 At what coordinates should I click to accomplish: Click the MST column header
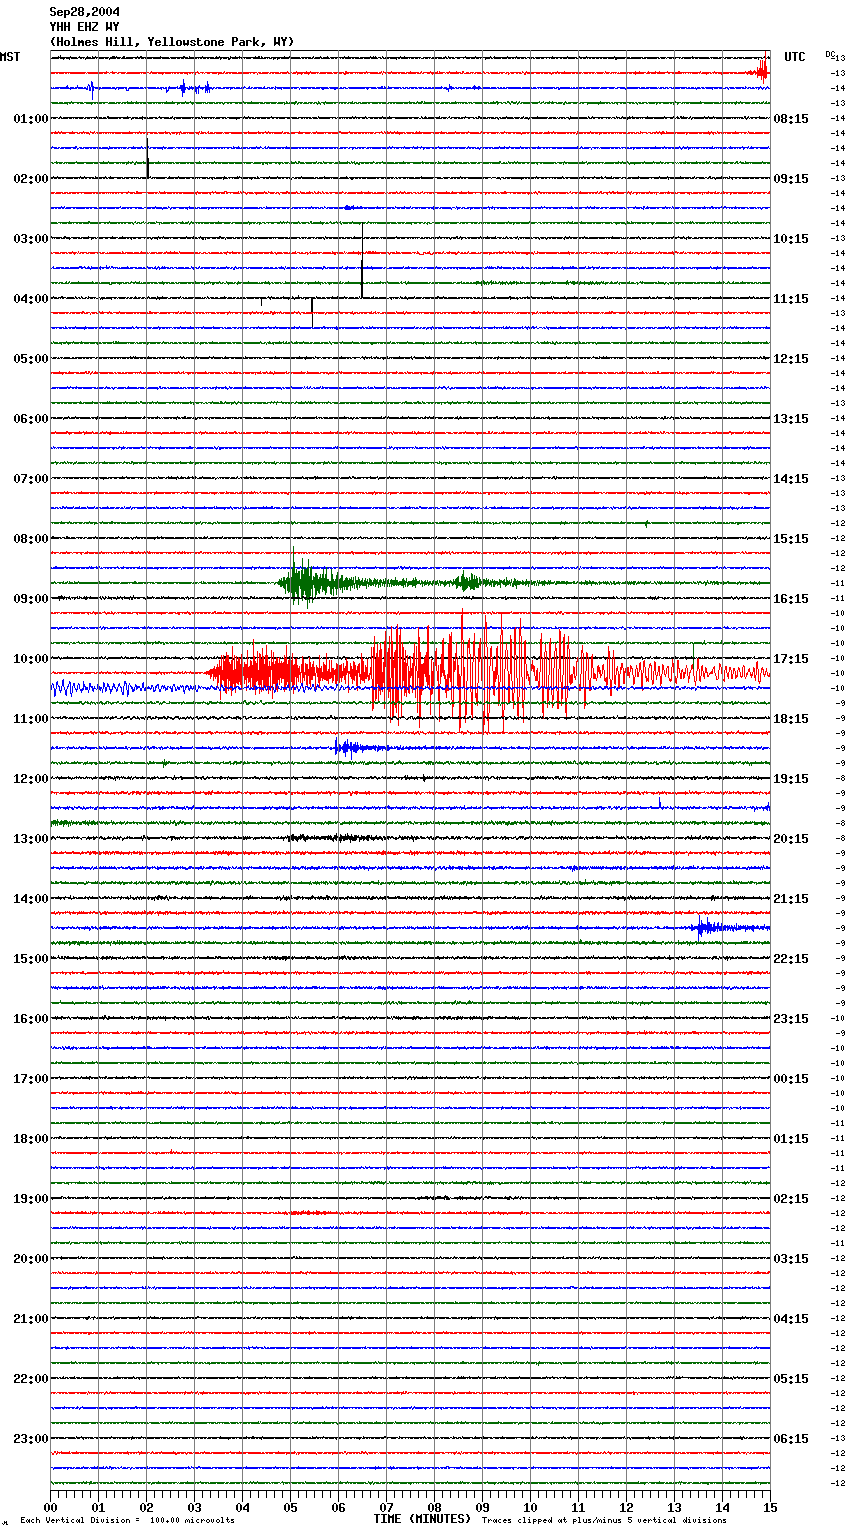(x=10, y=57)
